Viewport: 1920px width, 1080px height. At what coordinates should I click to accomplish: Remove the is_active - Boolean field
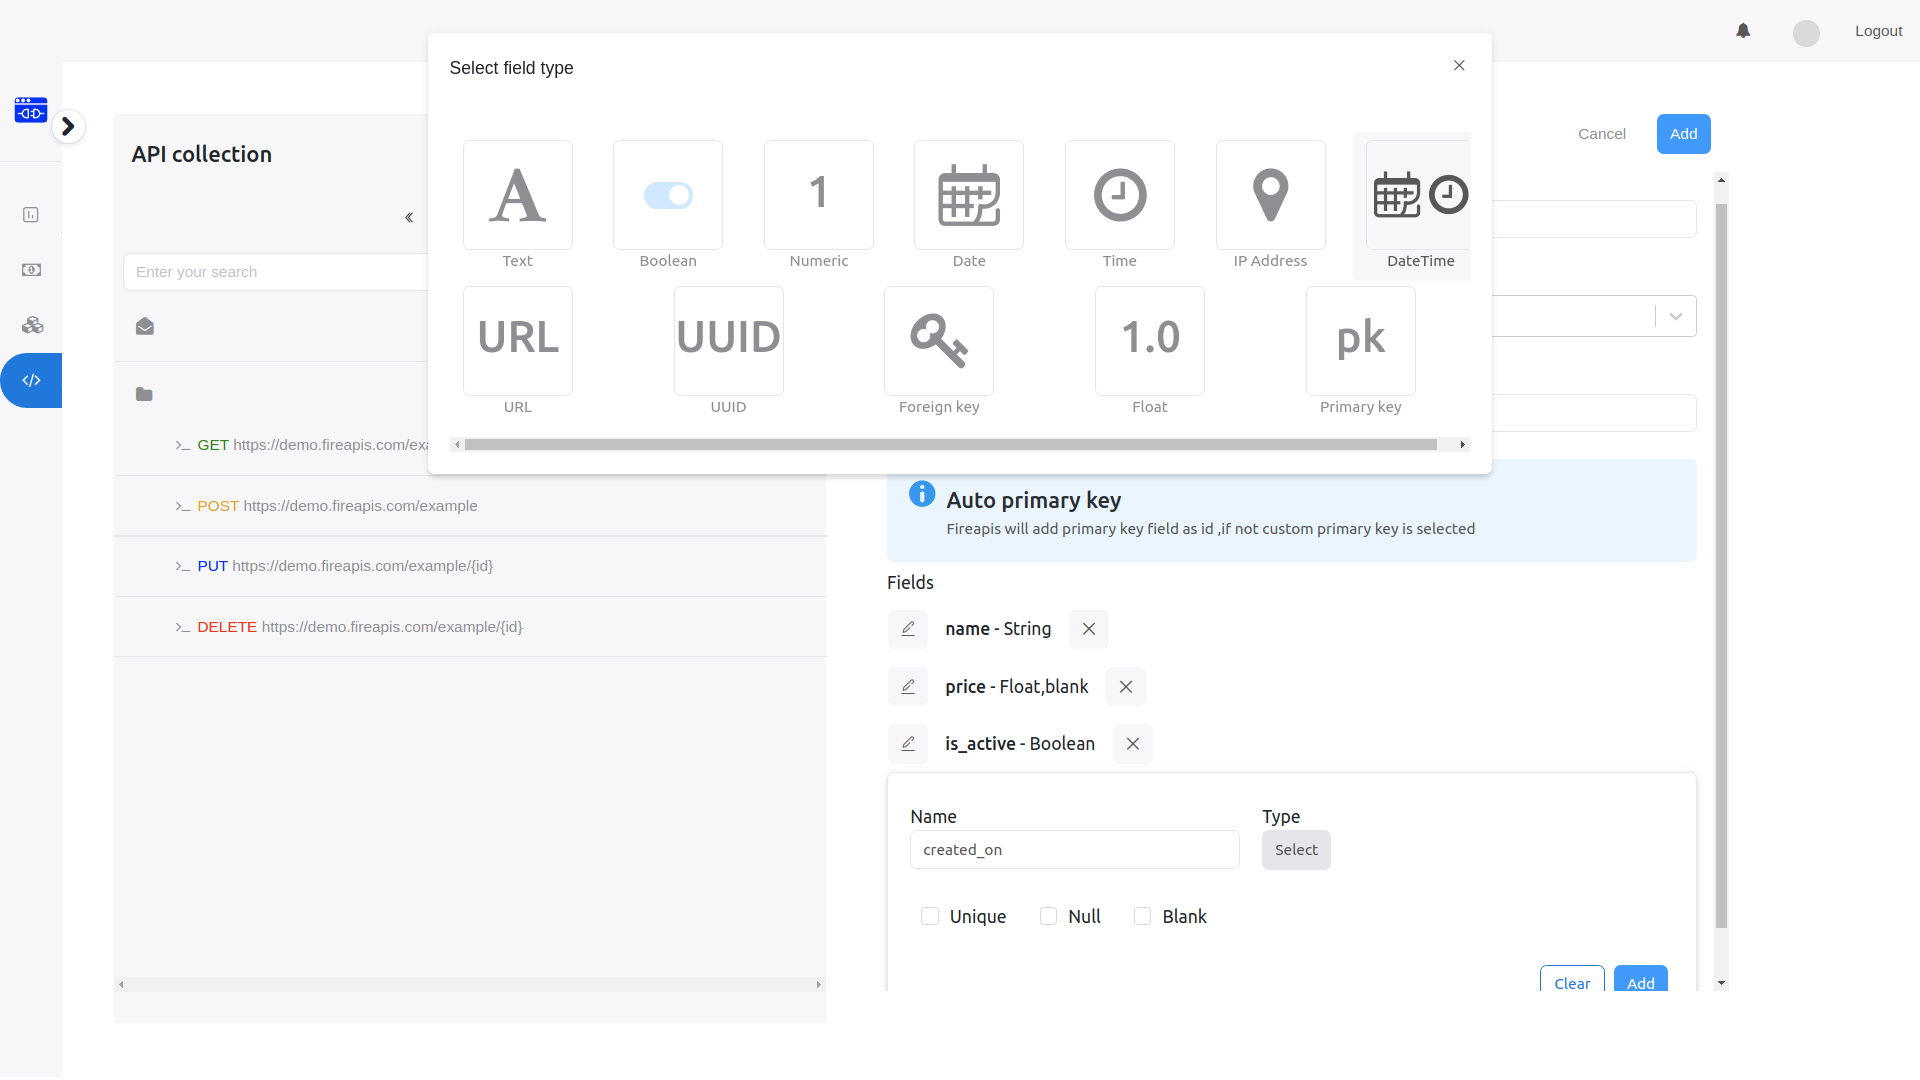point(1133,744)
